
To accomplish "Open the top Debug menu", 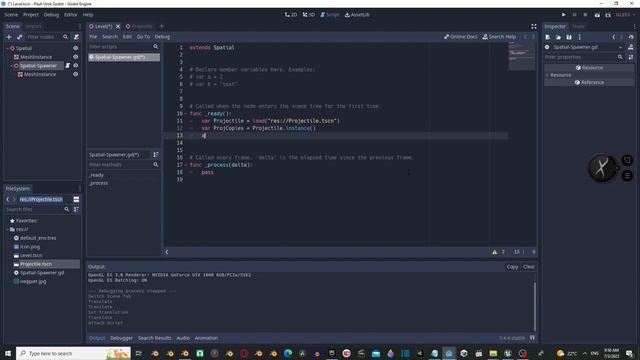I will point(51,15).
